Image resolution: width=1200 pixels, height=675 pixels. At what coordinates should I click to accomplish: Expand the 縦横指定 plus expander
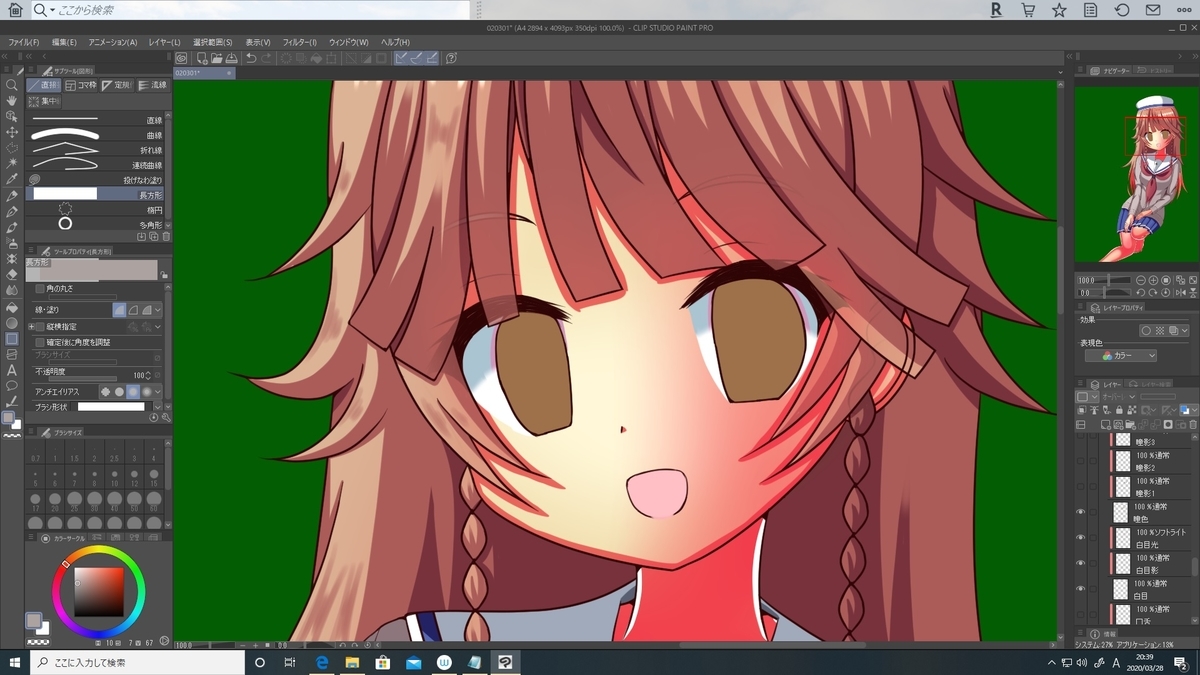[31, 327]
